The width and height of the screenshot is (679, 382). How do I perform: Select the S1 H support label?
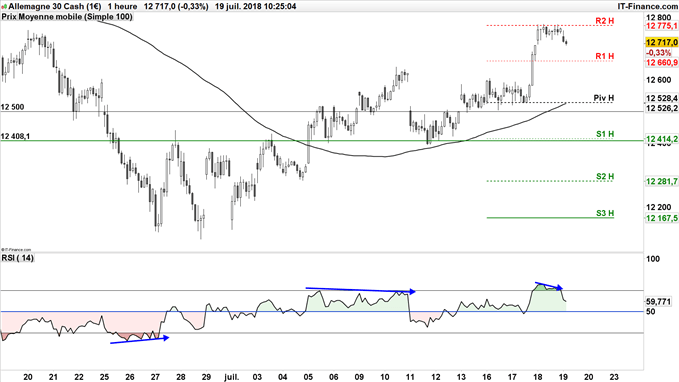[605, 134]
